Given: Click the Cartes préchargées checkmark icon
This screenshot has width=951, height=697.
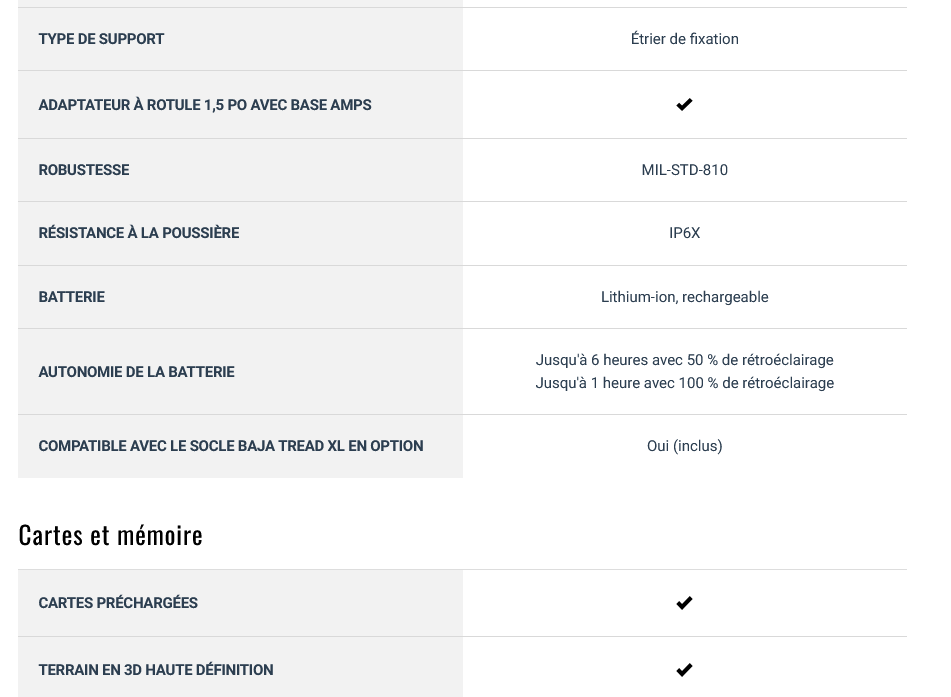Looking at the screenshot, I should click(x=684, y=603).
